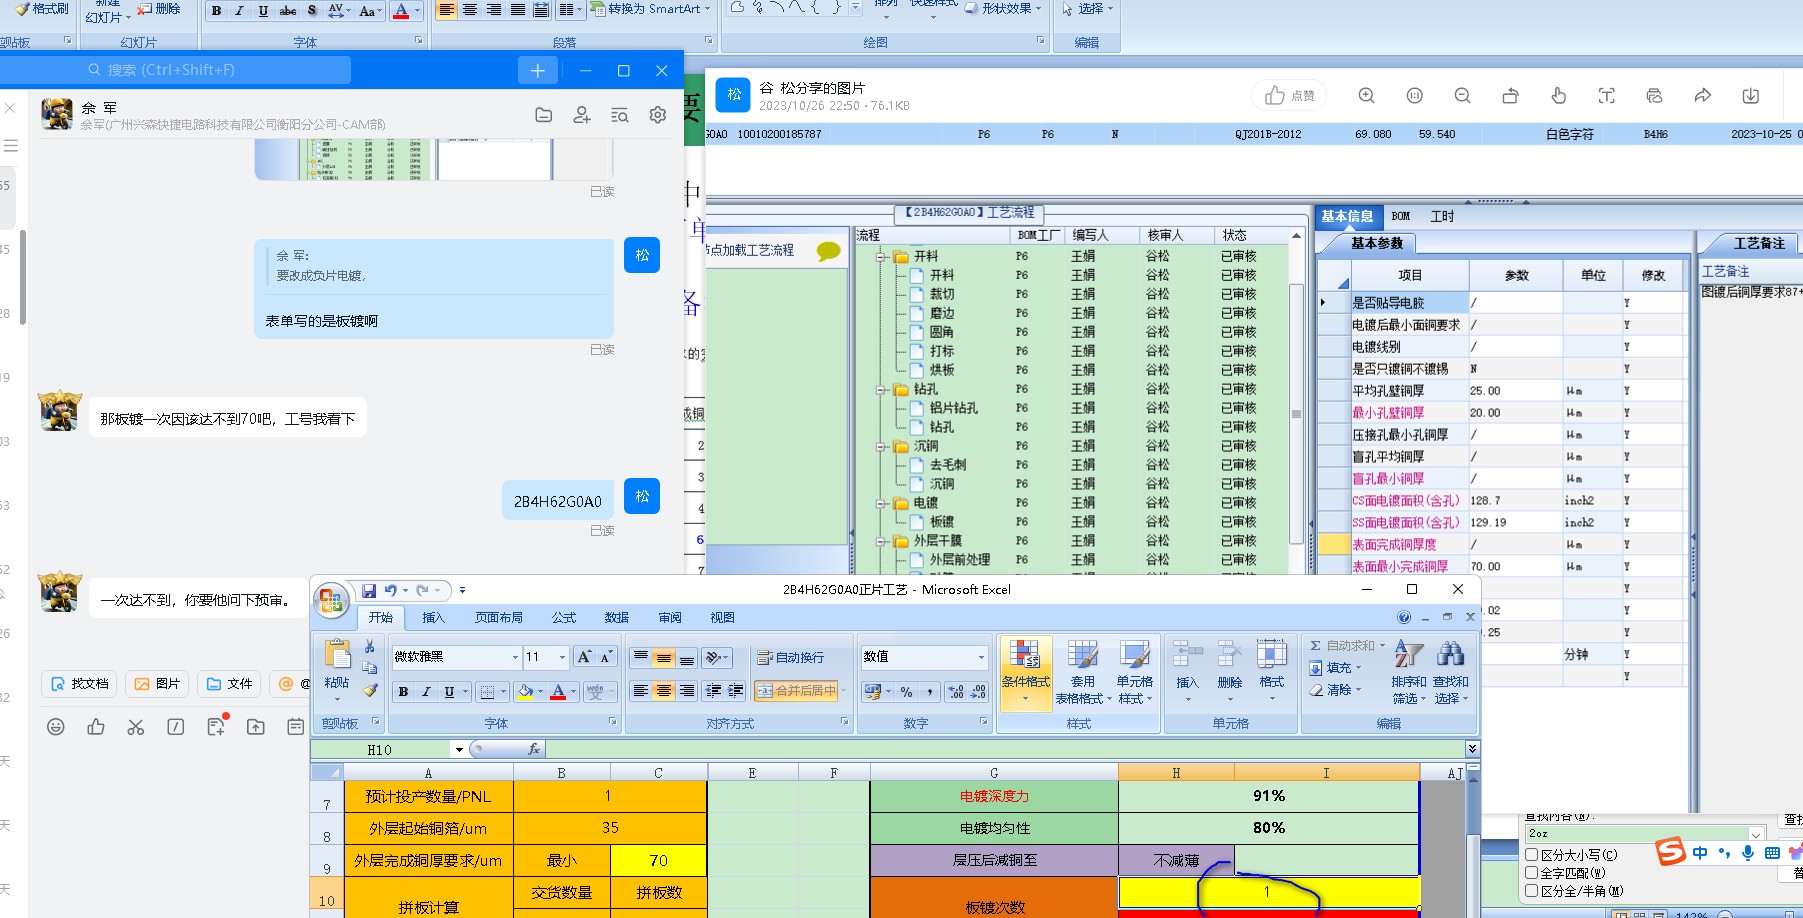Toggle Bold in Excel font group
Image resolution: width=1803 pixels, height=918 pixels.
point(403,691)
